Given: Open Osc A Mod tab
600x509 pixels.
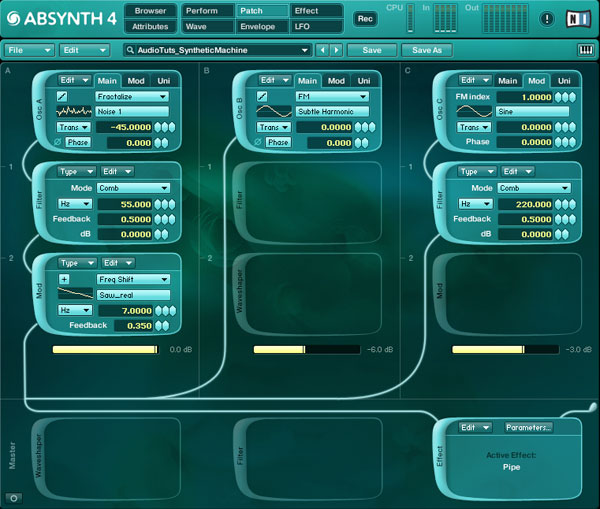Looking at the screenshot, I should [136, 81].
